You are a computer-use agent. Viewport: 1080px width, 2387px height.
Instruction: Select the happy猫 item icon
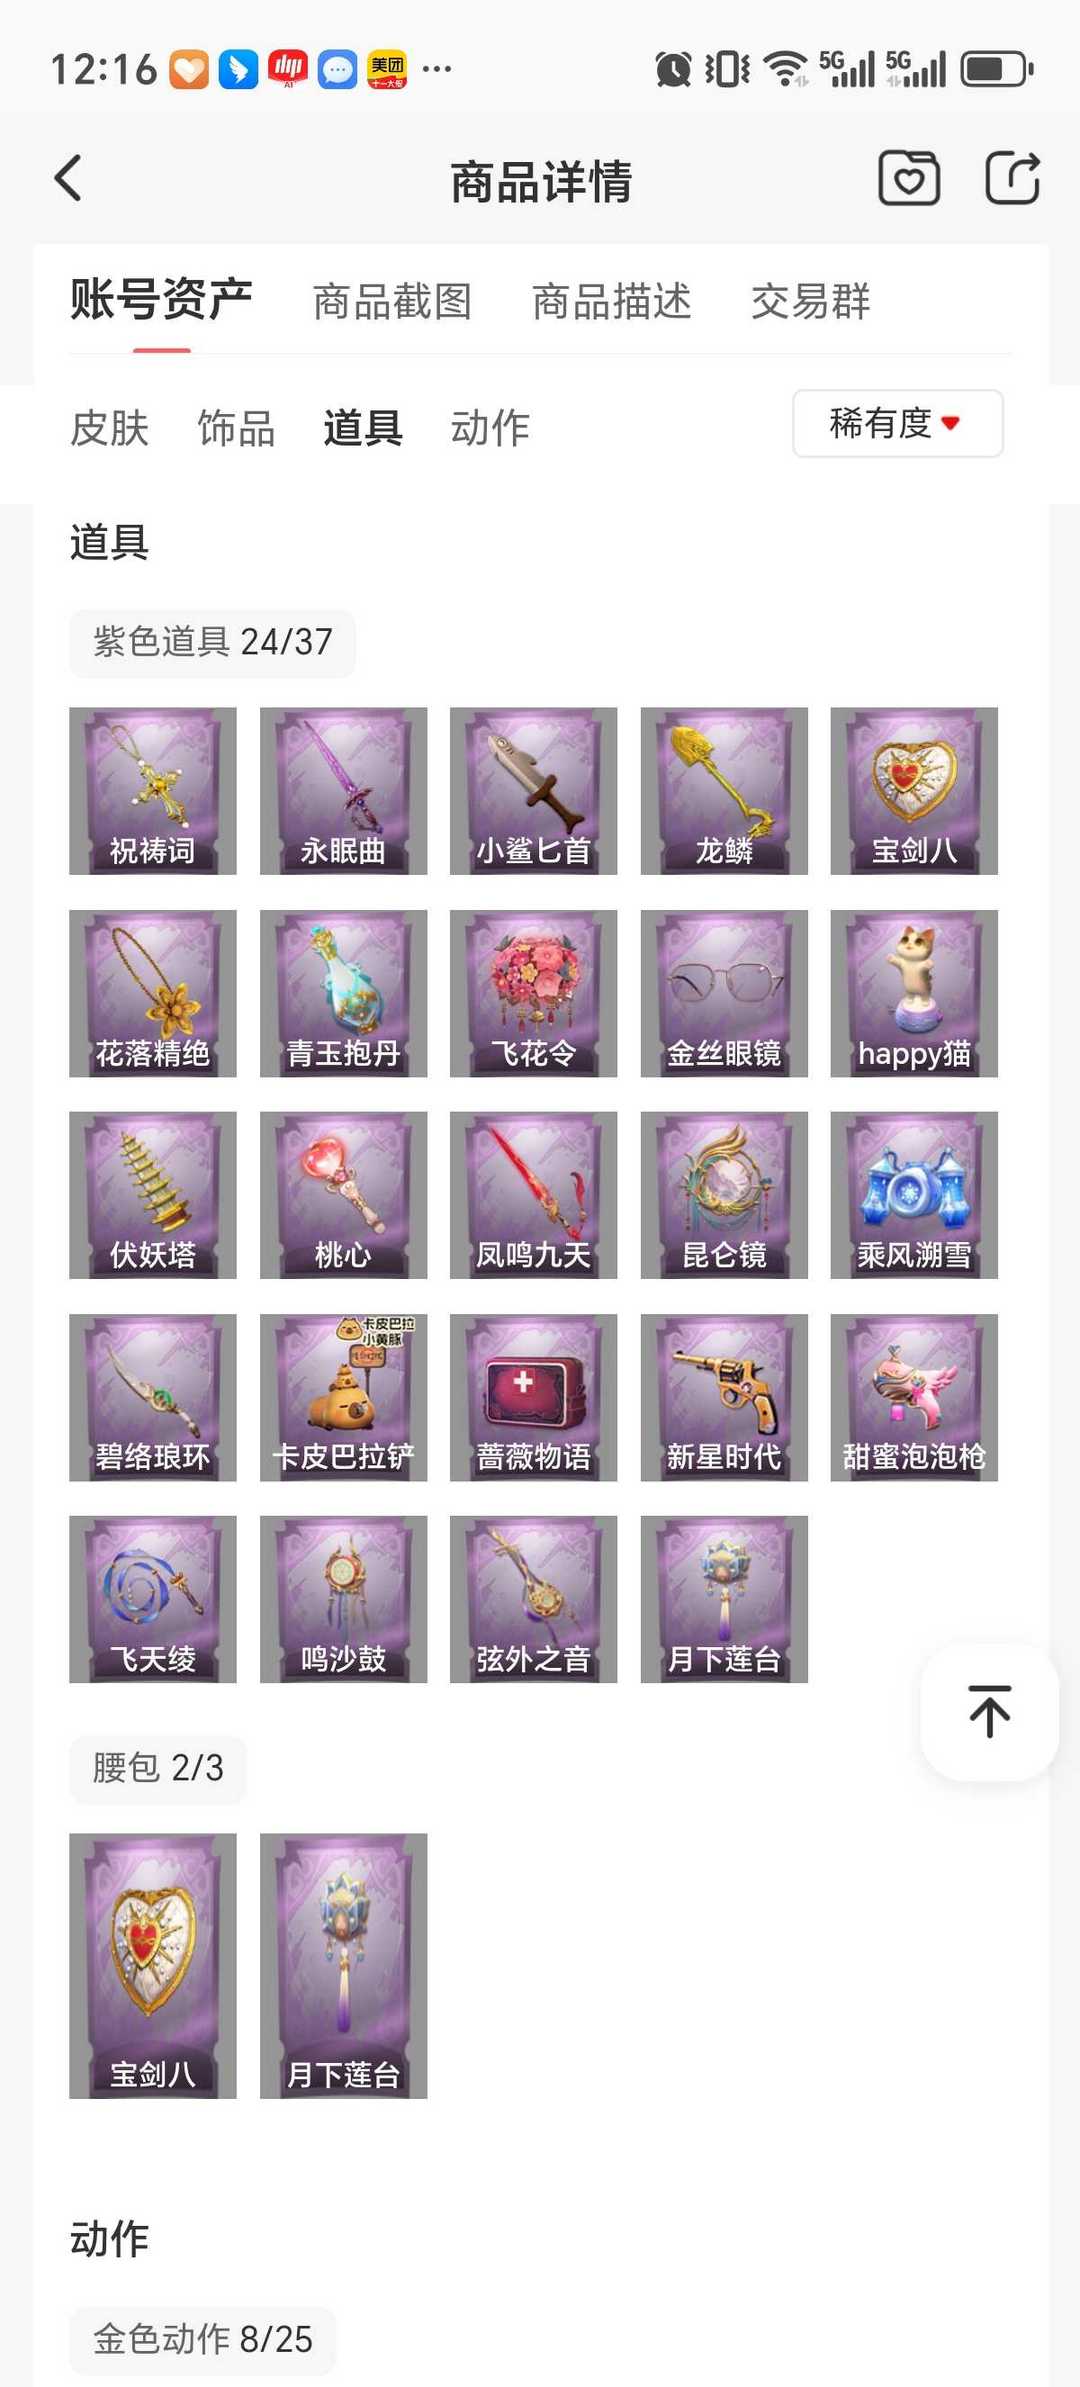(x=914, y=993)
